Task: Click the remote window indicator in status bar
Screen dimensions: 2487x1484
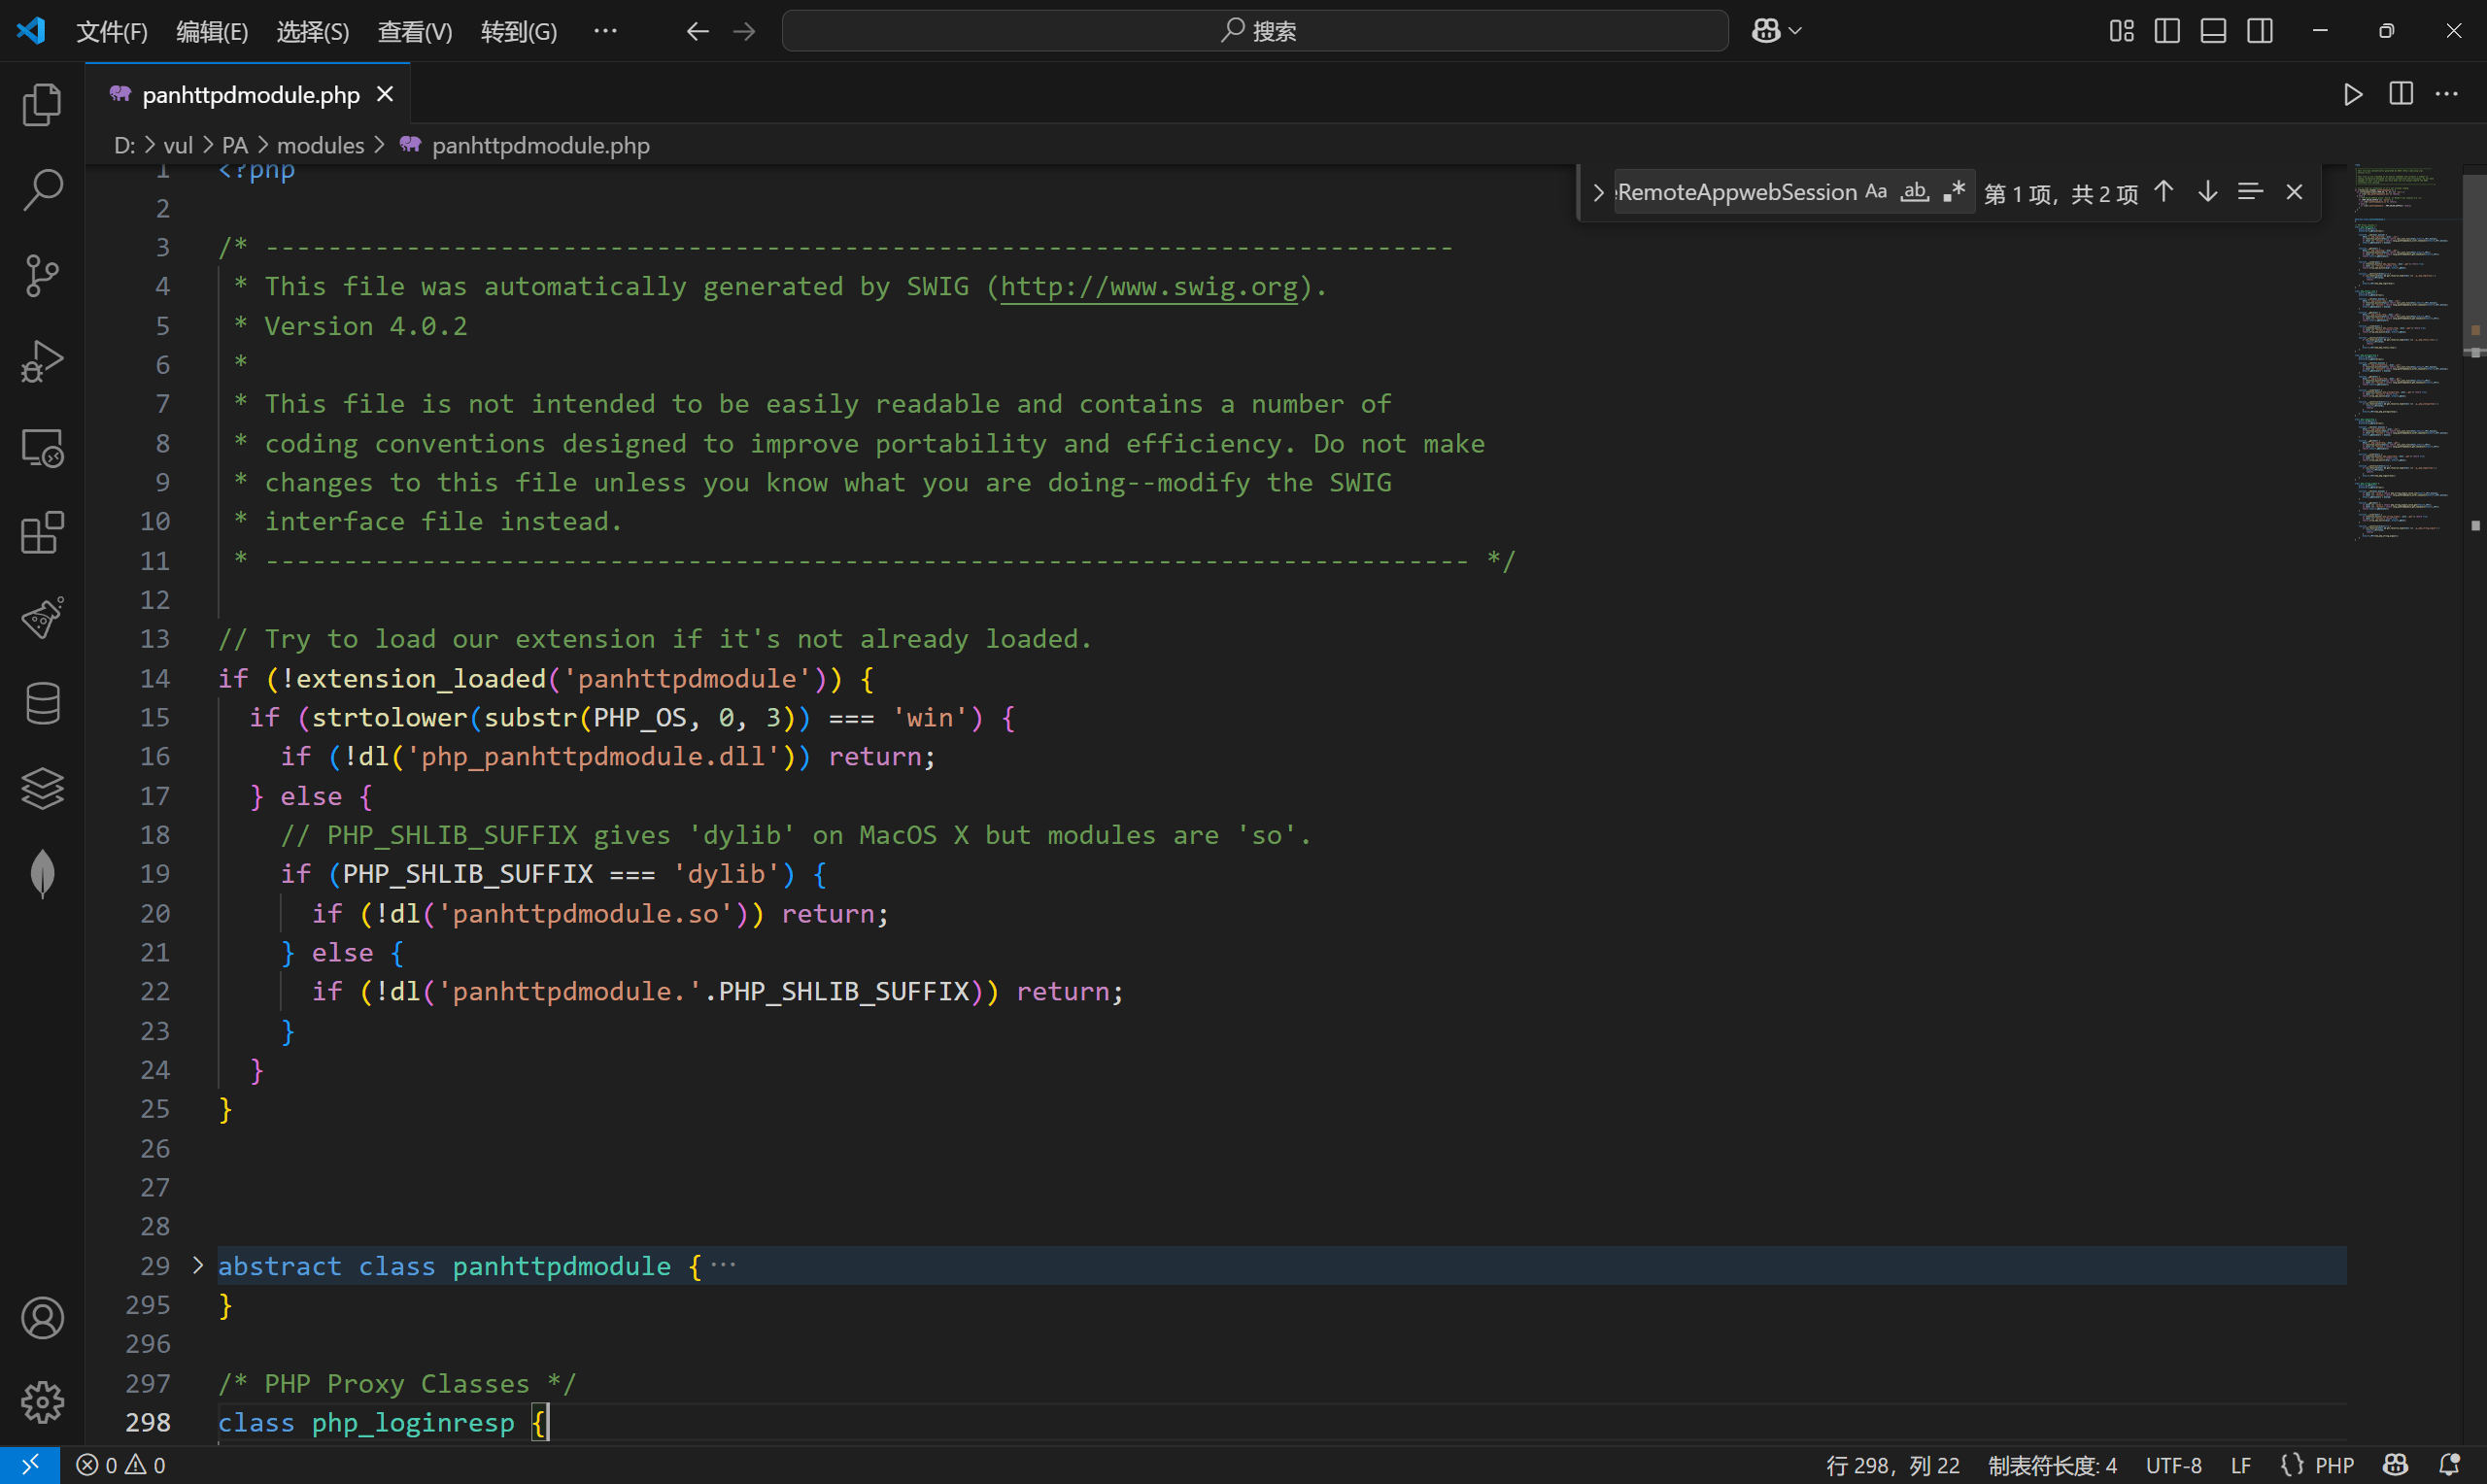Action: point(30,1465)
